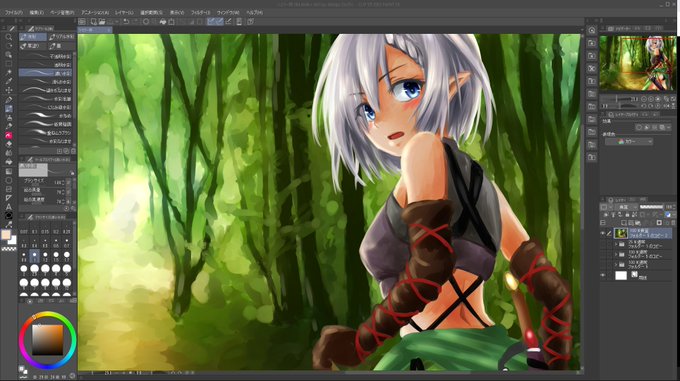
Task: Click the orange hue ring handle on color wheel
Action: (x=34, y=317)
